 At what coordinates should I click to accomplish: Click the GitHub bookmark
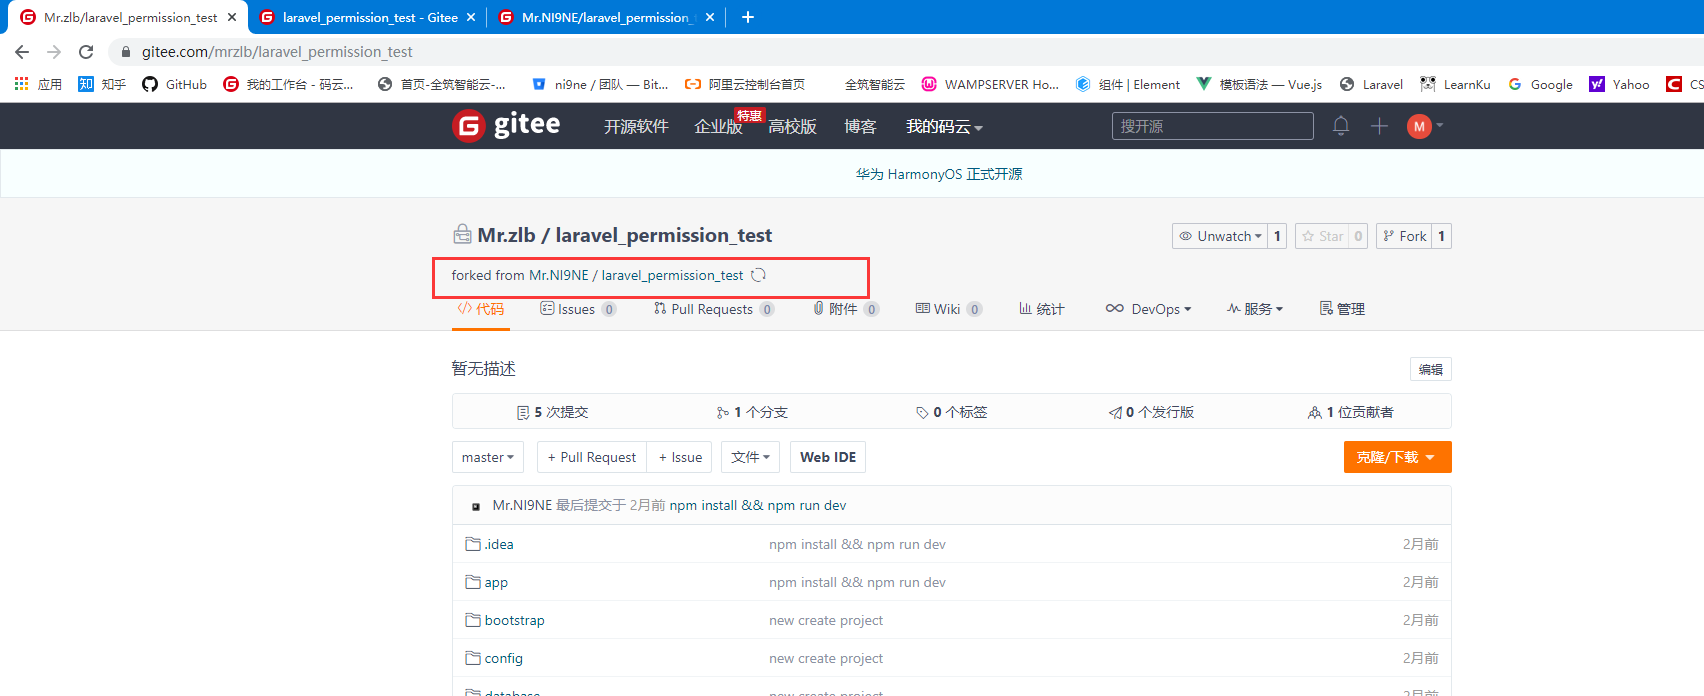(x=175, y=84)
